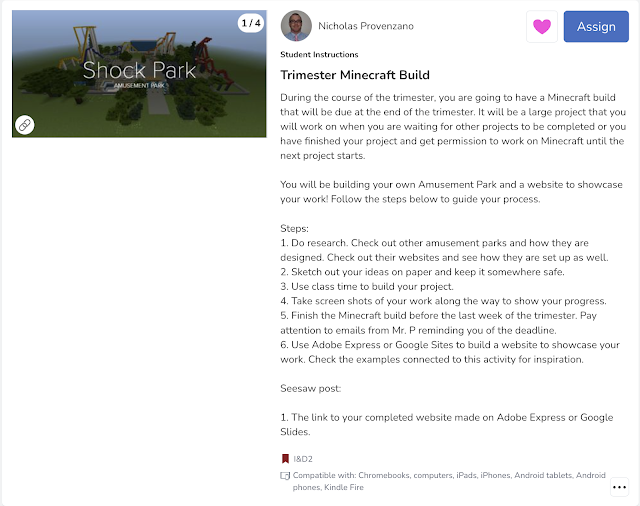Click the Trimester Minecraft Build title
The width and height of the screenshot is (640, 506).
pos(355,75)
